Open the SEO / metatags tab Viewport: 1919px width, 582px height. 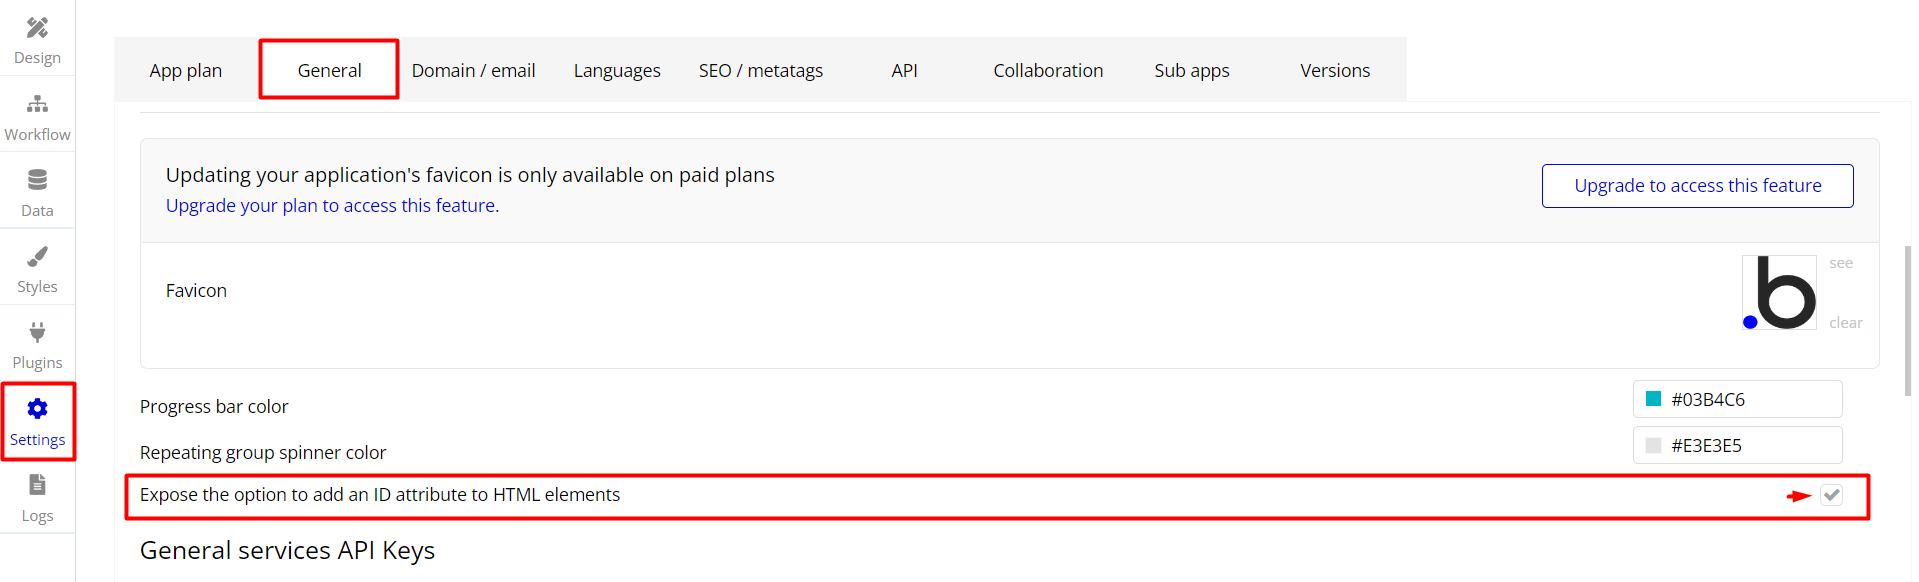[x=761, y=71]
